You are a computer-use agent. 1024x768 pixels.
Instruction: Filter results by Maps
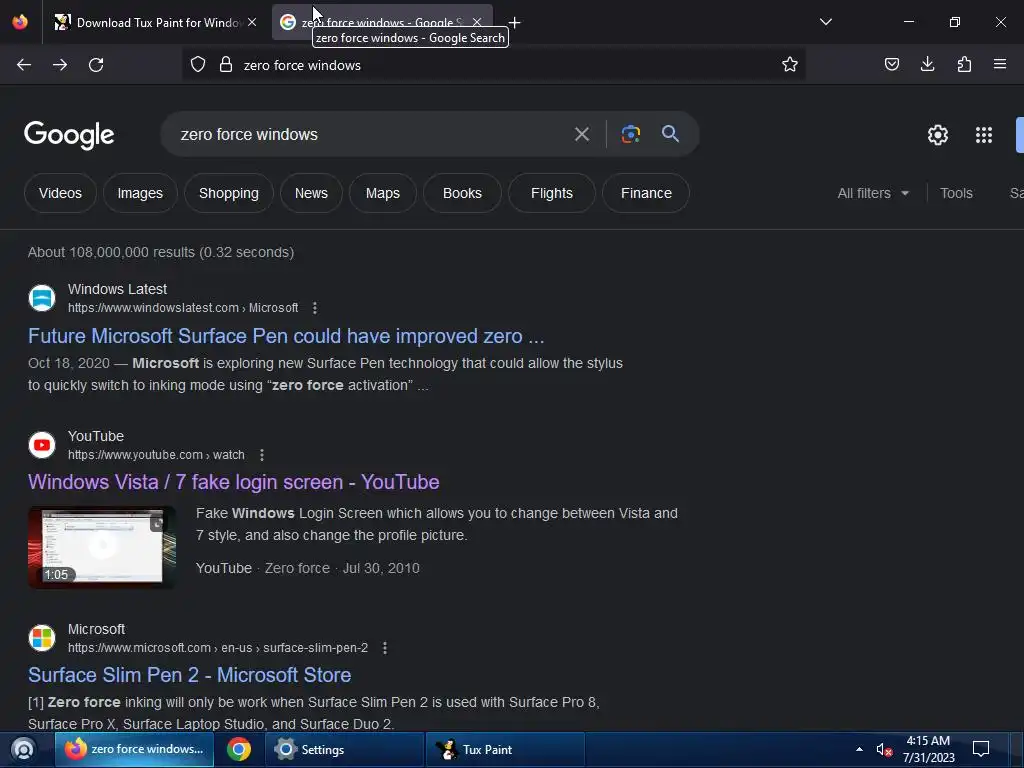click(383, 193)
